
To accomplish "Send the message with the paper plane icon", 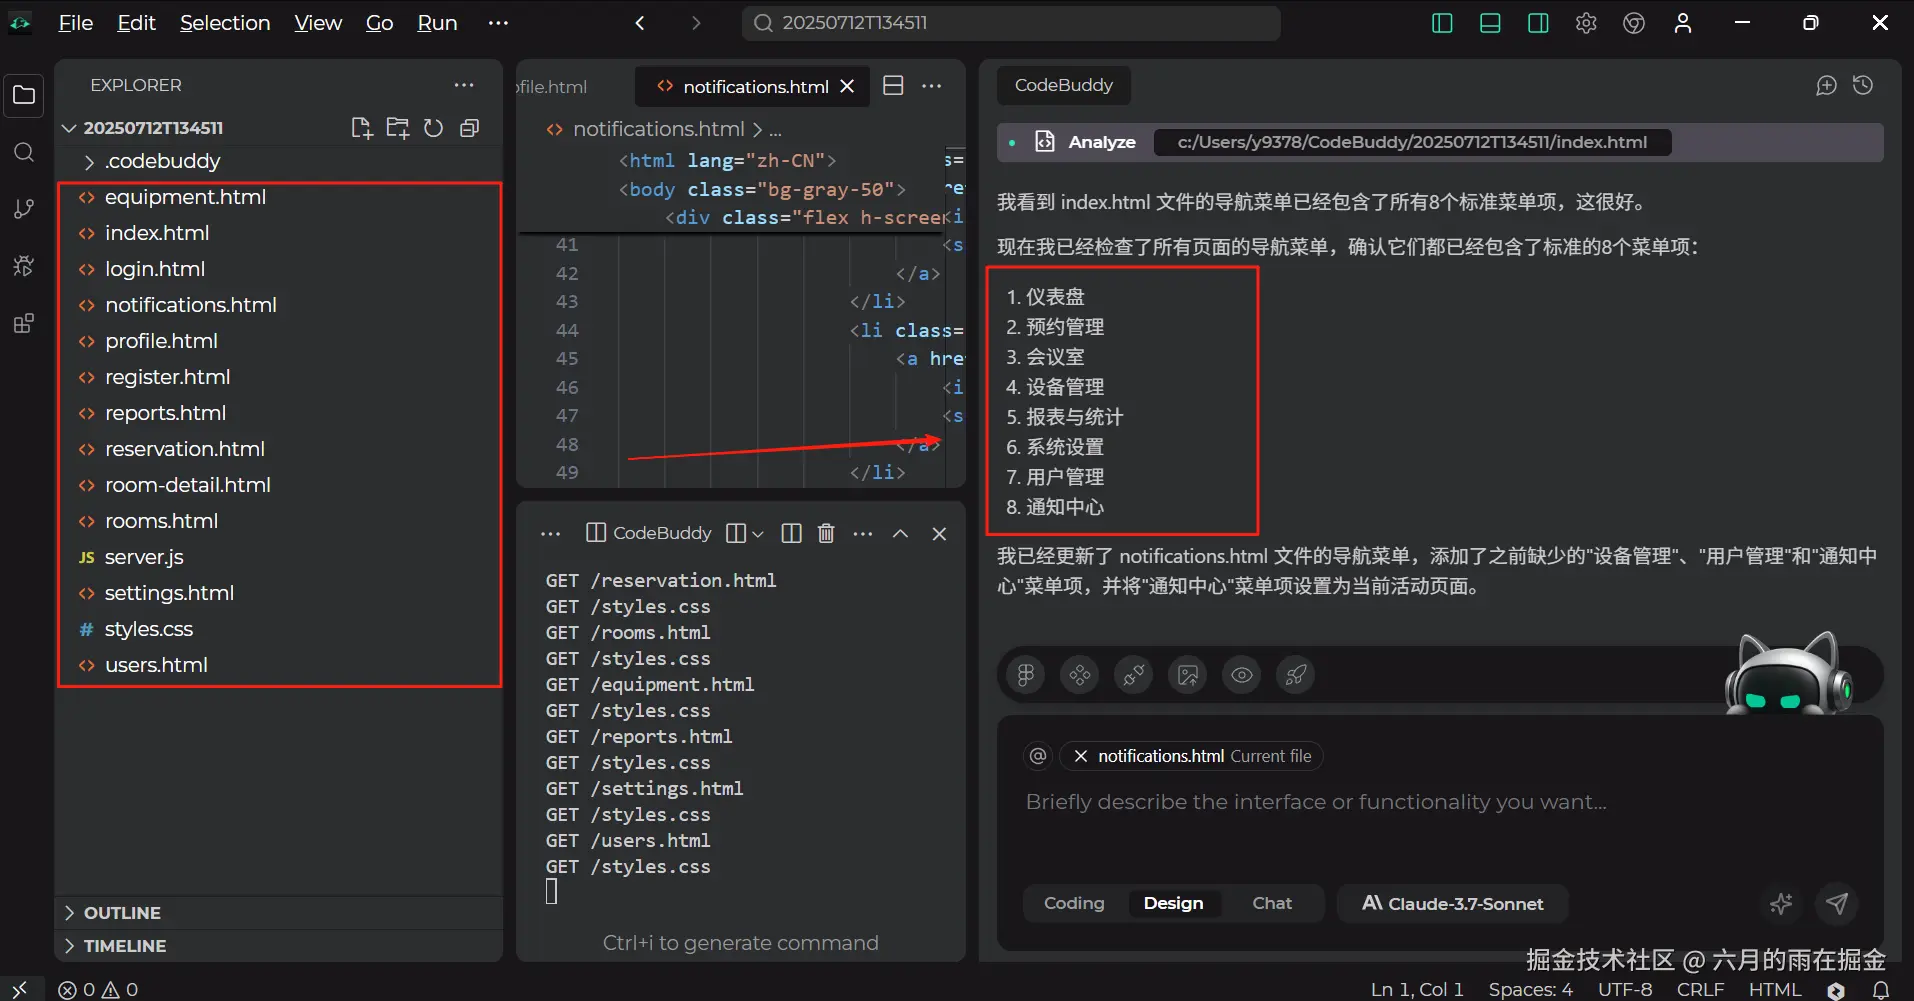I will [1837, 904].
